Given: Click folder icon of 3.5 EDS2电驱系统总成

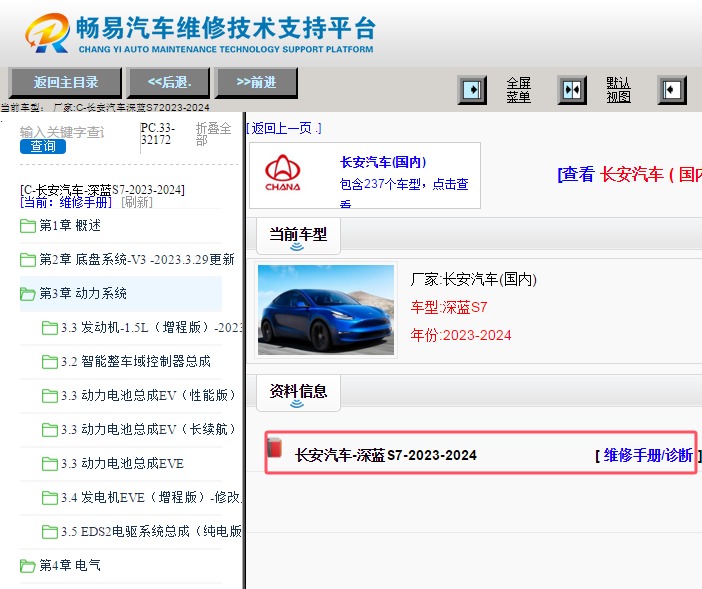Looking at the screenshot, I should click(x=50, y=532).
